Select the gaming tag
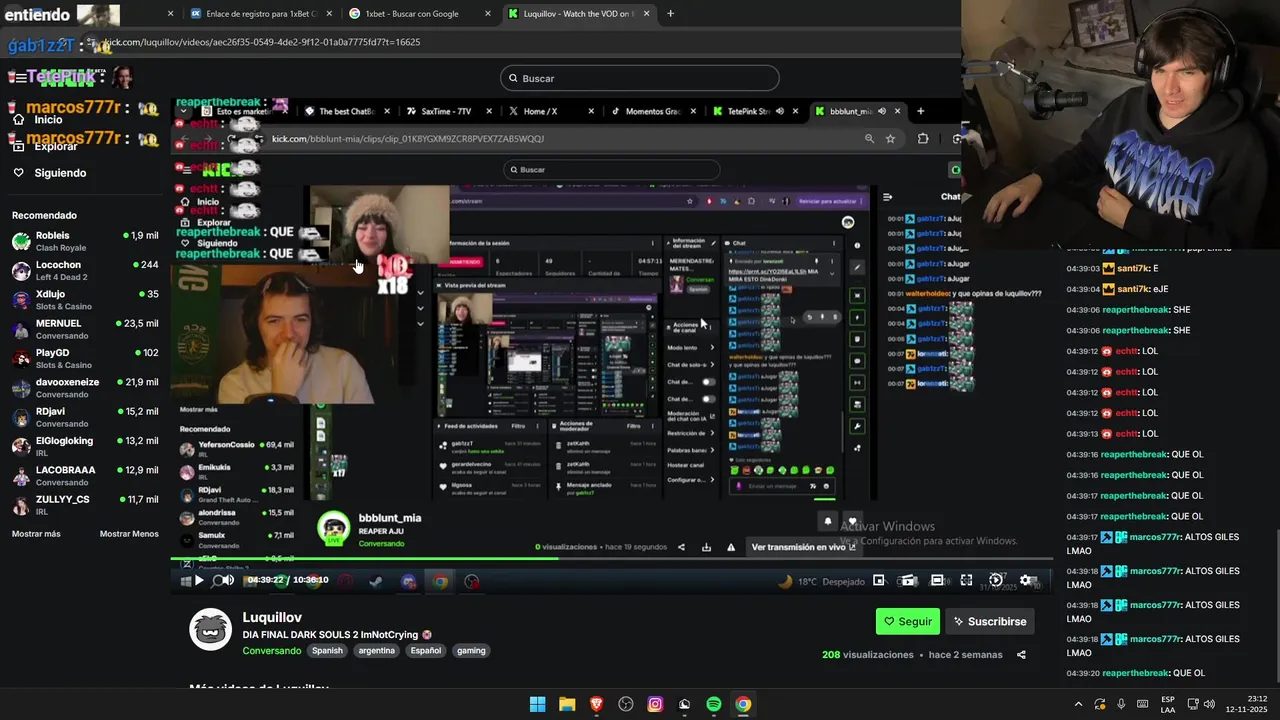The width and height of the screenshot is (1280, 720). pyautogui.click(x=471, y=650)
